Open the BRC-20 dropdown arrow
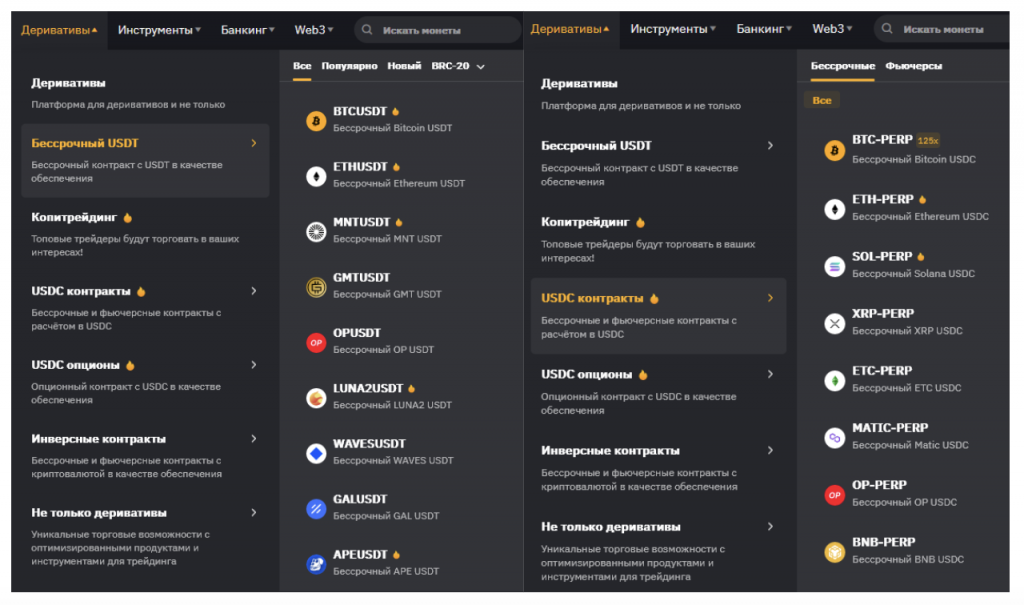 pos(481,67)
